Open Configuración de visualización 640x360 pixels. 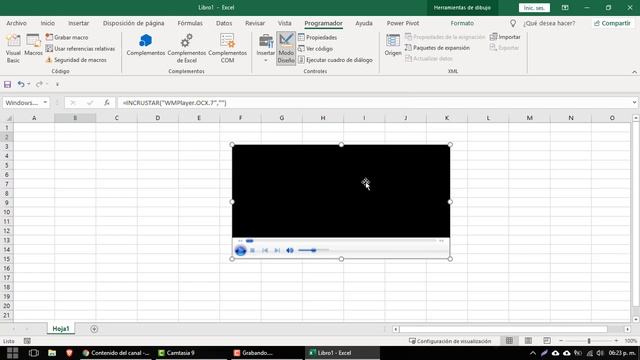coord(450,341)
